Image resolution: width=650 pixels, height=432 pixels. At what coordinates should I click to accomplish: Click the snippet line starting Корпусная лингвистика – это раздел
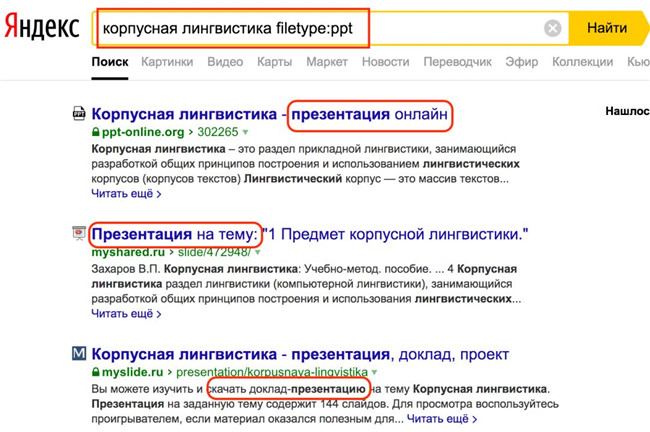point(304,148)
